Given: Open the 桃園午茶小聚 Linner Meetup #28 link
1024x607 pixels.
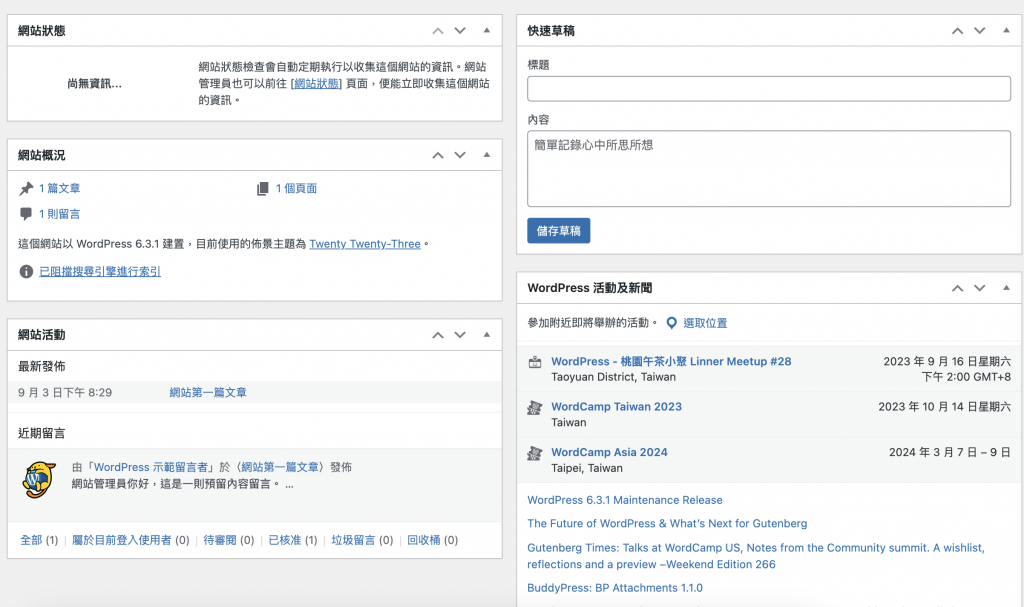Looking at the screenshot, I should 671,361.
